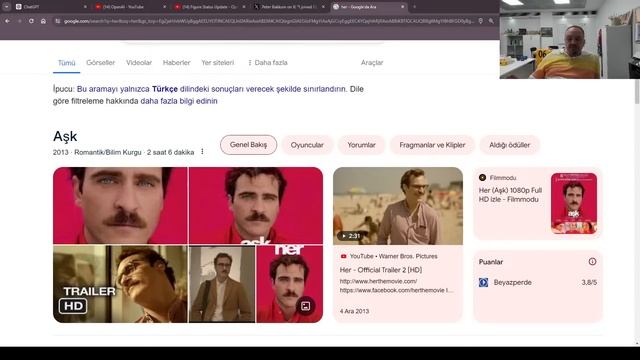Reload the current page
Image resolution: width=640 pixels, height=360 pixels.
(31, 21)
